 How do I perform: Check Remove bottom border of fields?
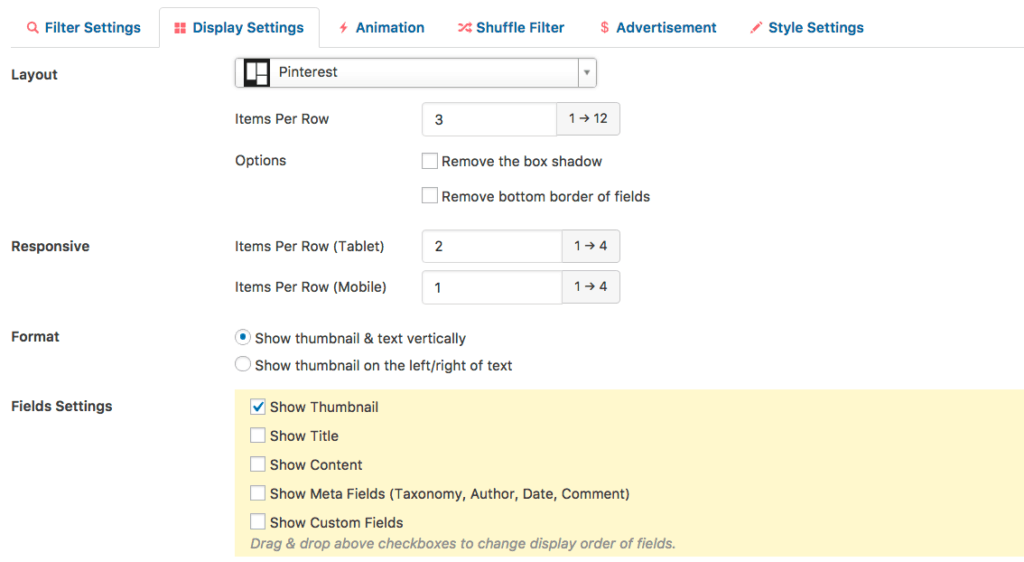[x=430, y=197]
